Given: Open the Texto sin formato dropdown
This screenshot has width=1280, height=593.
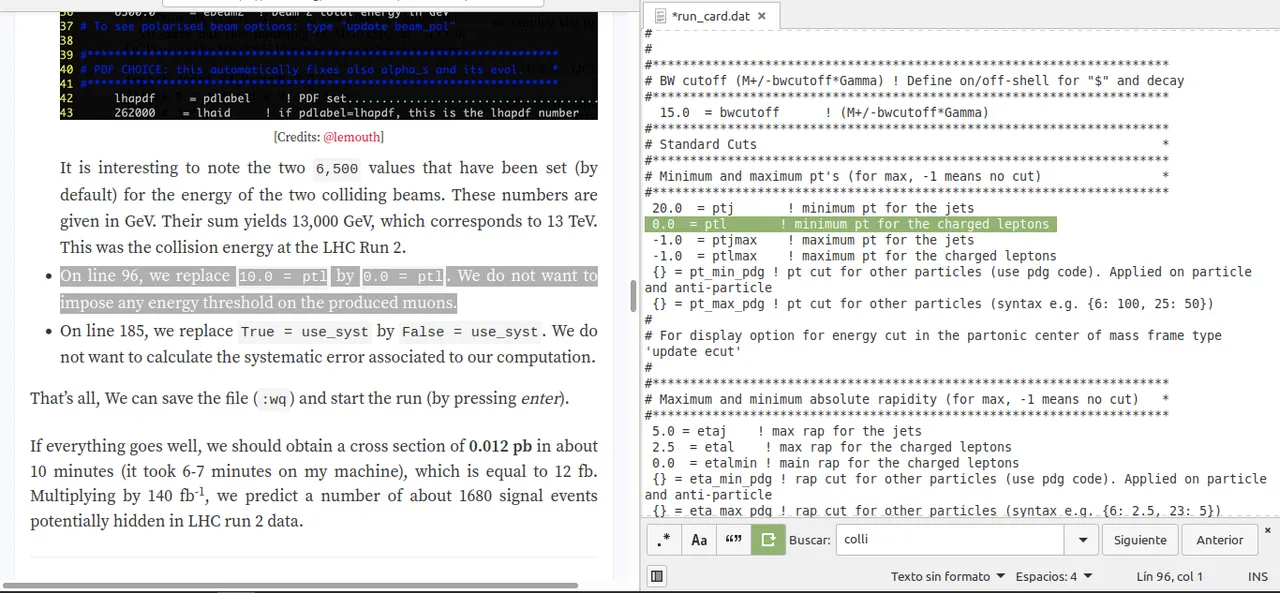Looking at the screenshot, I should (947, 576).
